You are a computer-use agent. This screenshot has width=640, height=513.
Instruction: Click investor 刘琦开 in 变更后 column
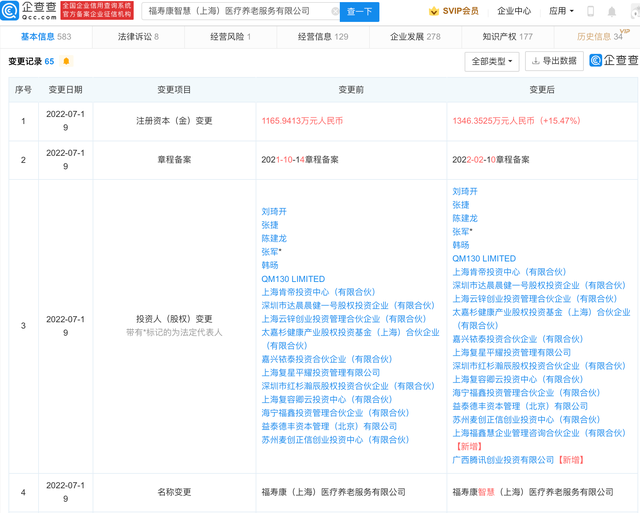[x=466, y=191]
